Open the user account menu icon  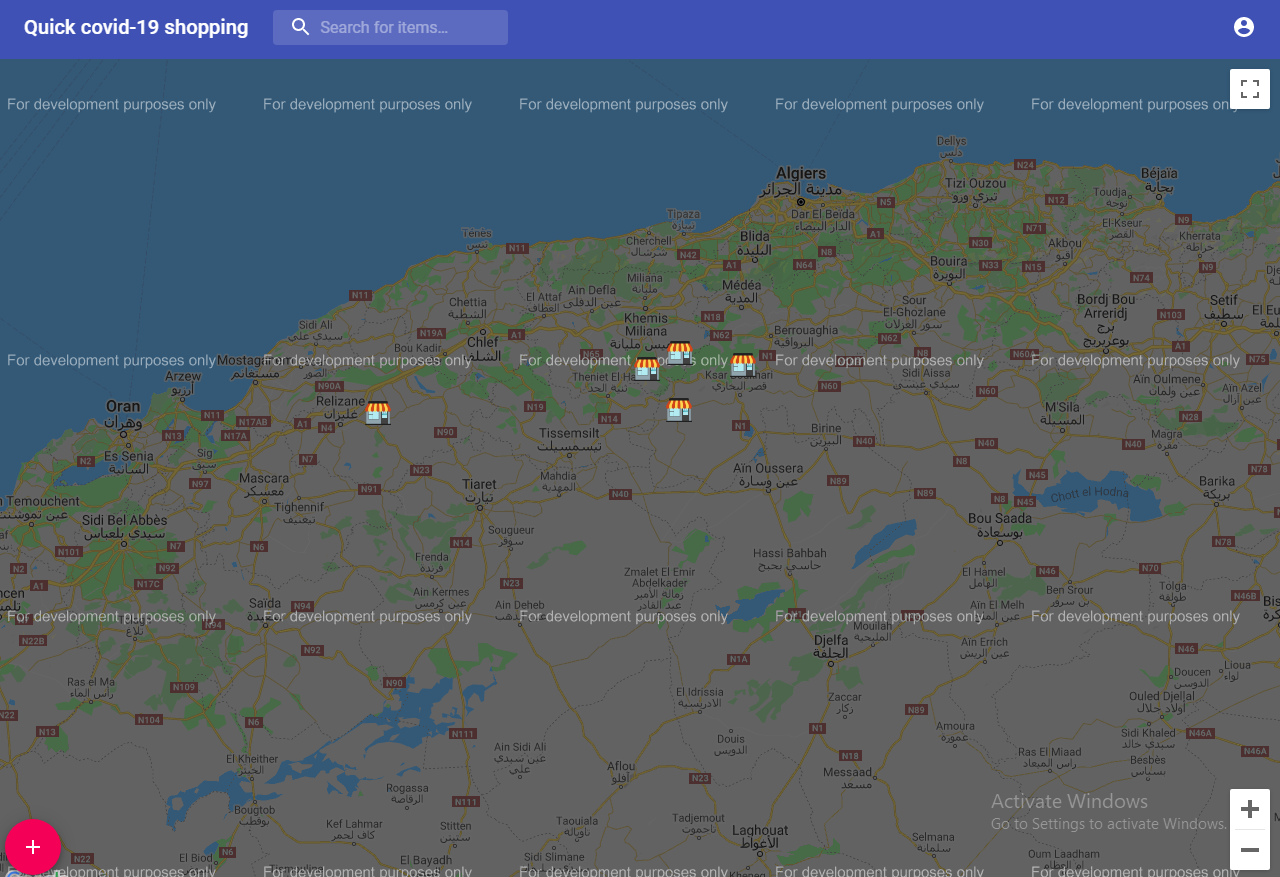[x=1244, y=27]
